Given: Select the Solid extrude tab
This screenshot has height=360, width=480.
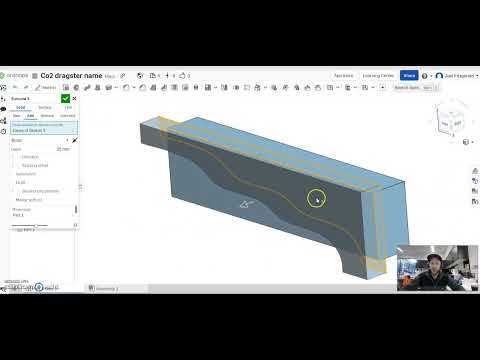Looking at the screenshot, I should (x=21, y=107).
